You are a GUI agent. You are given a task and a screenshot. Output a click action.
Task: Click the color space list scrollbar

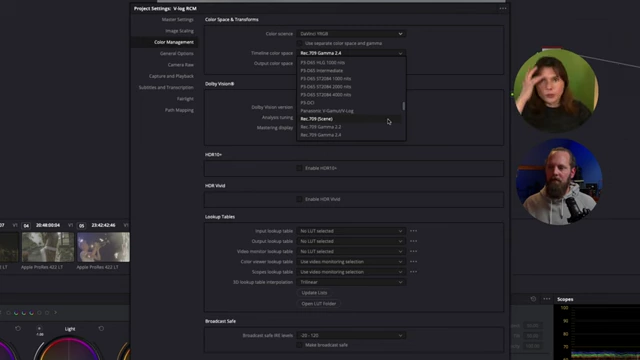[x=404, y=106]
